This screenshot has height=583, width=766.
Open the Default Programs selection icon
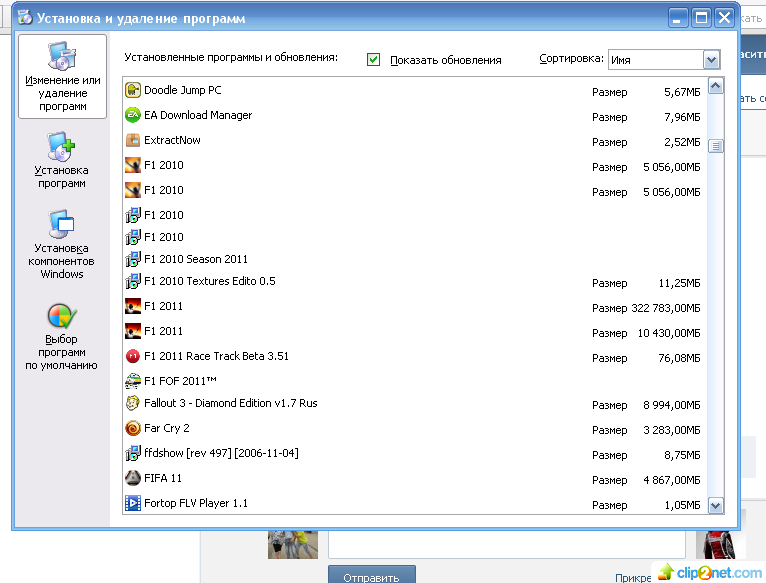[x=62, y=316]
